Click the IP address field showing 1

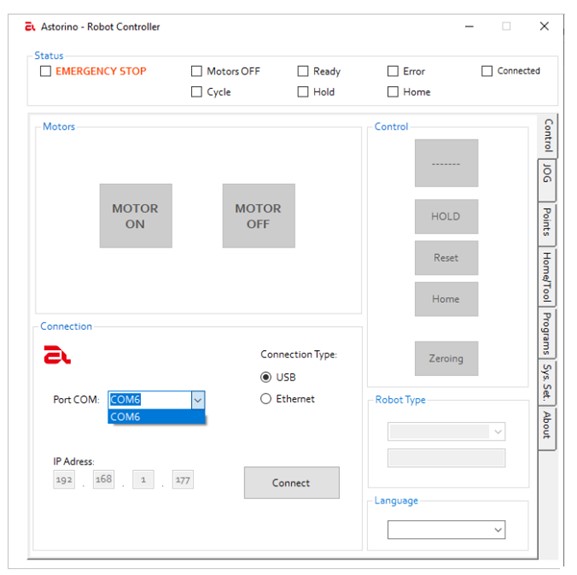[143, 479]
